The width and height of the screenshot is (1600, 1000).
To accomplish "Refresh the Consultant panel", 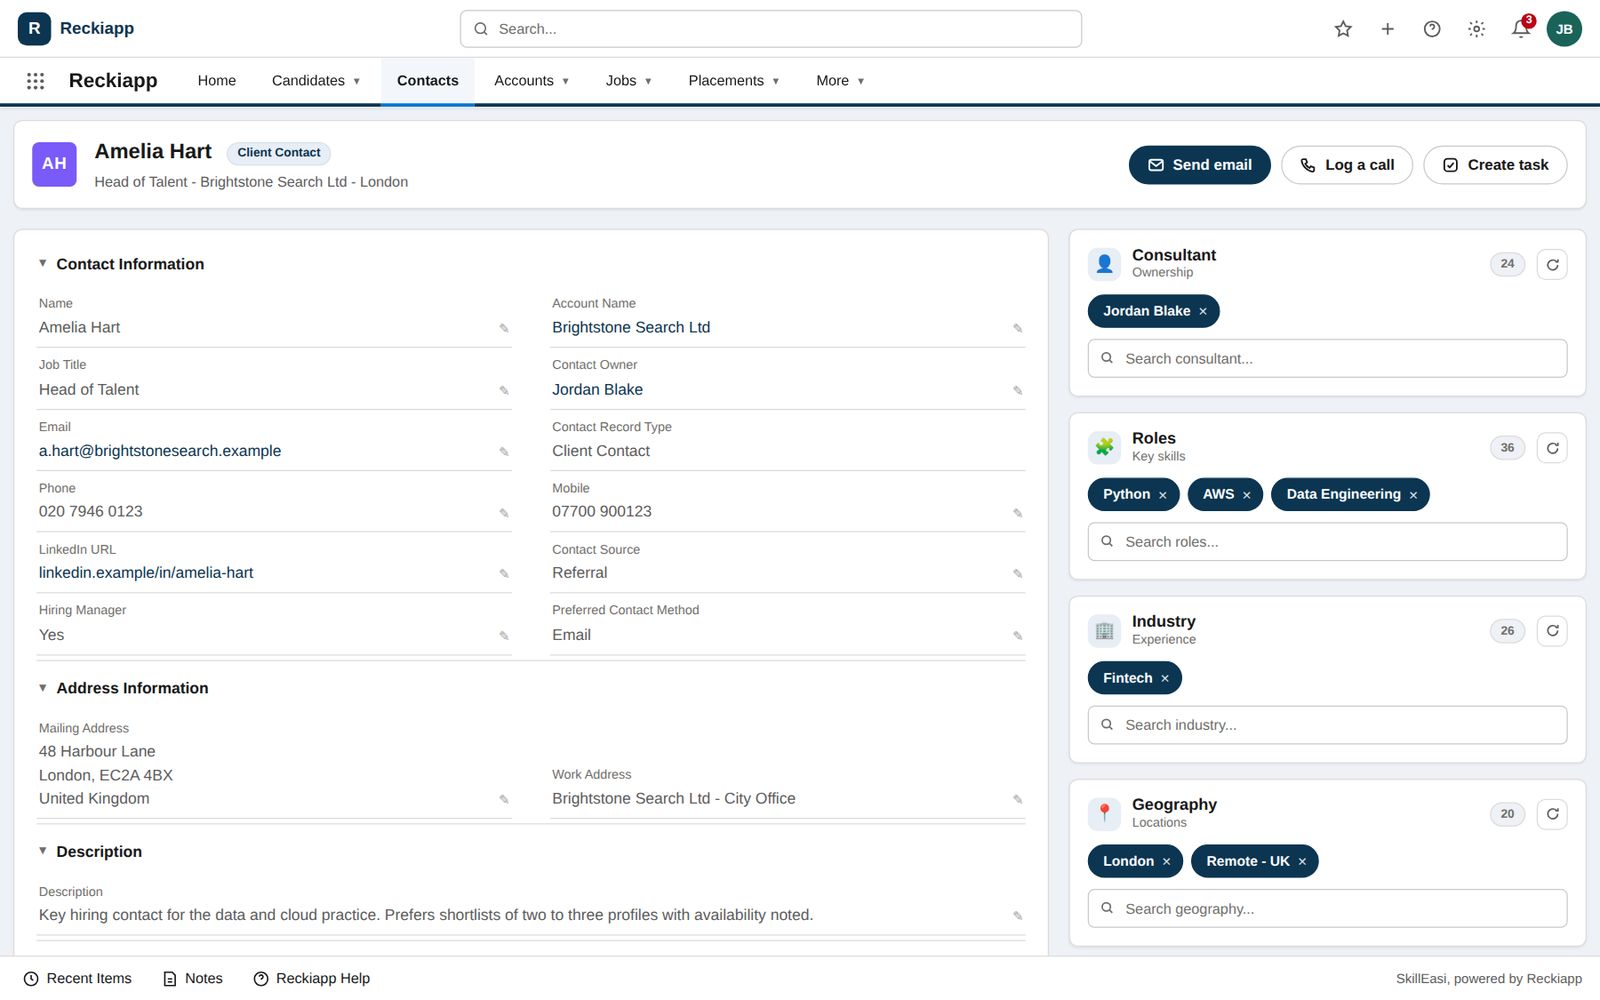I will click(x=1552, y=265).
